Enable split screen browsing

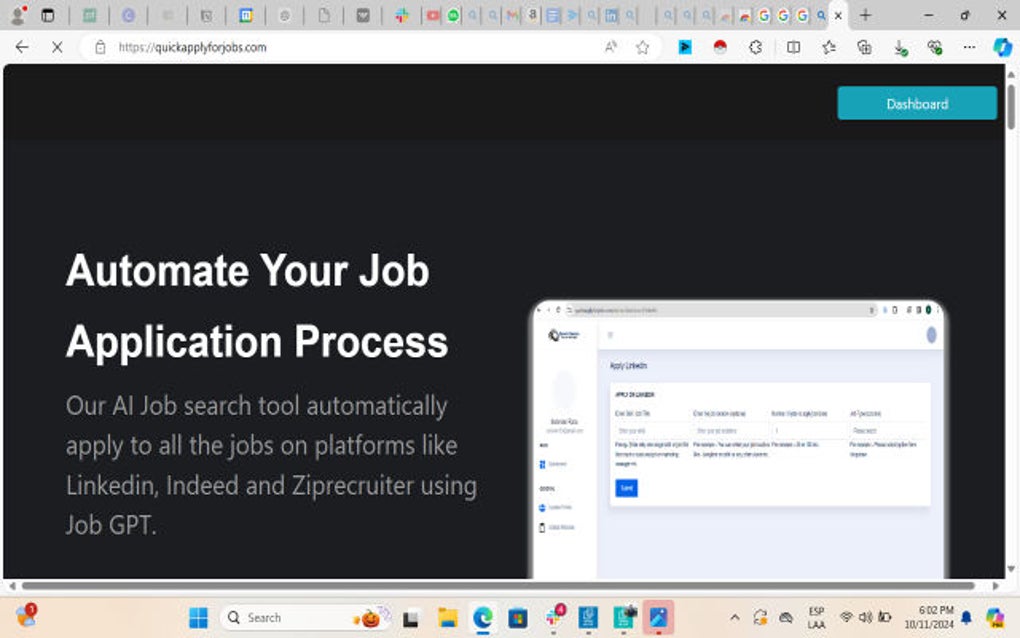(791, 47)
